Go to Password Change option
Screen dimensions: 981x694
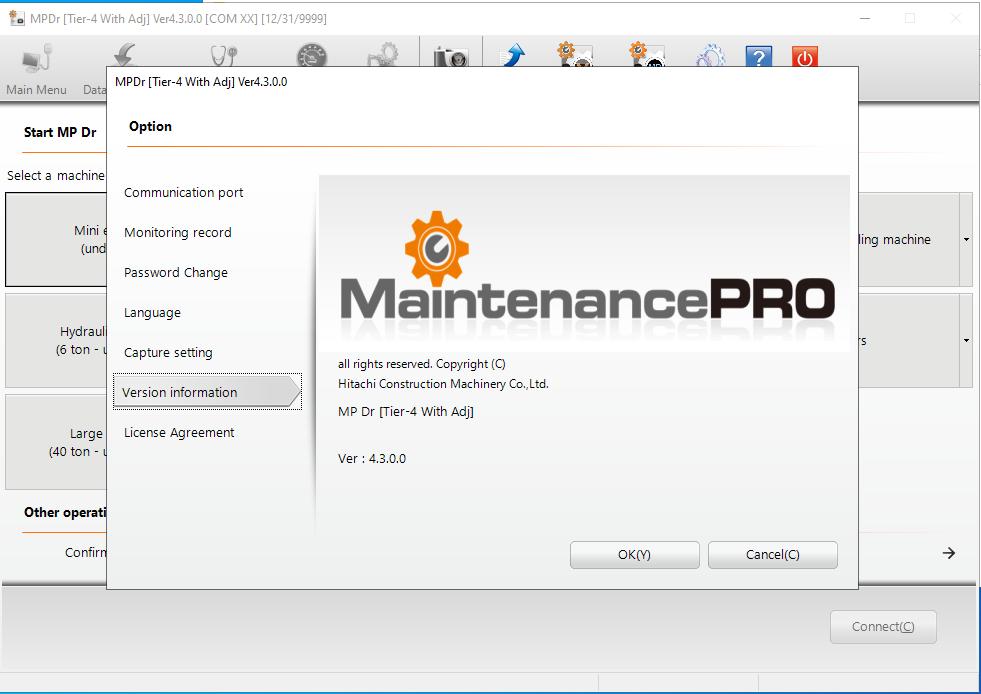(x=176, y=273)
